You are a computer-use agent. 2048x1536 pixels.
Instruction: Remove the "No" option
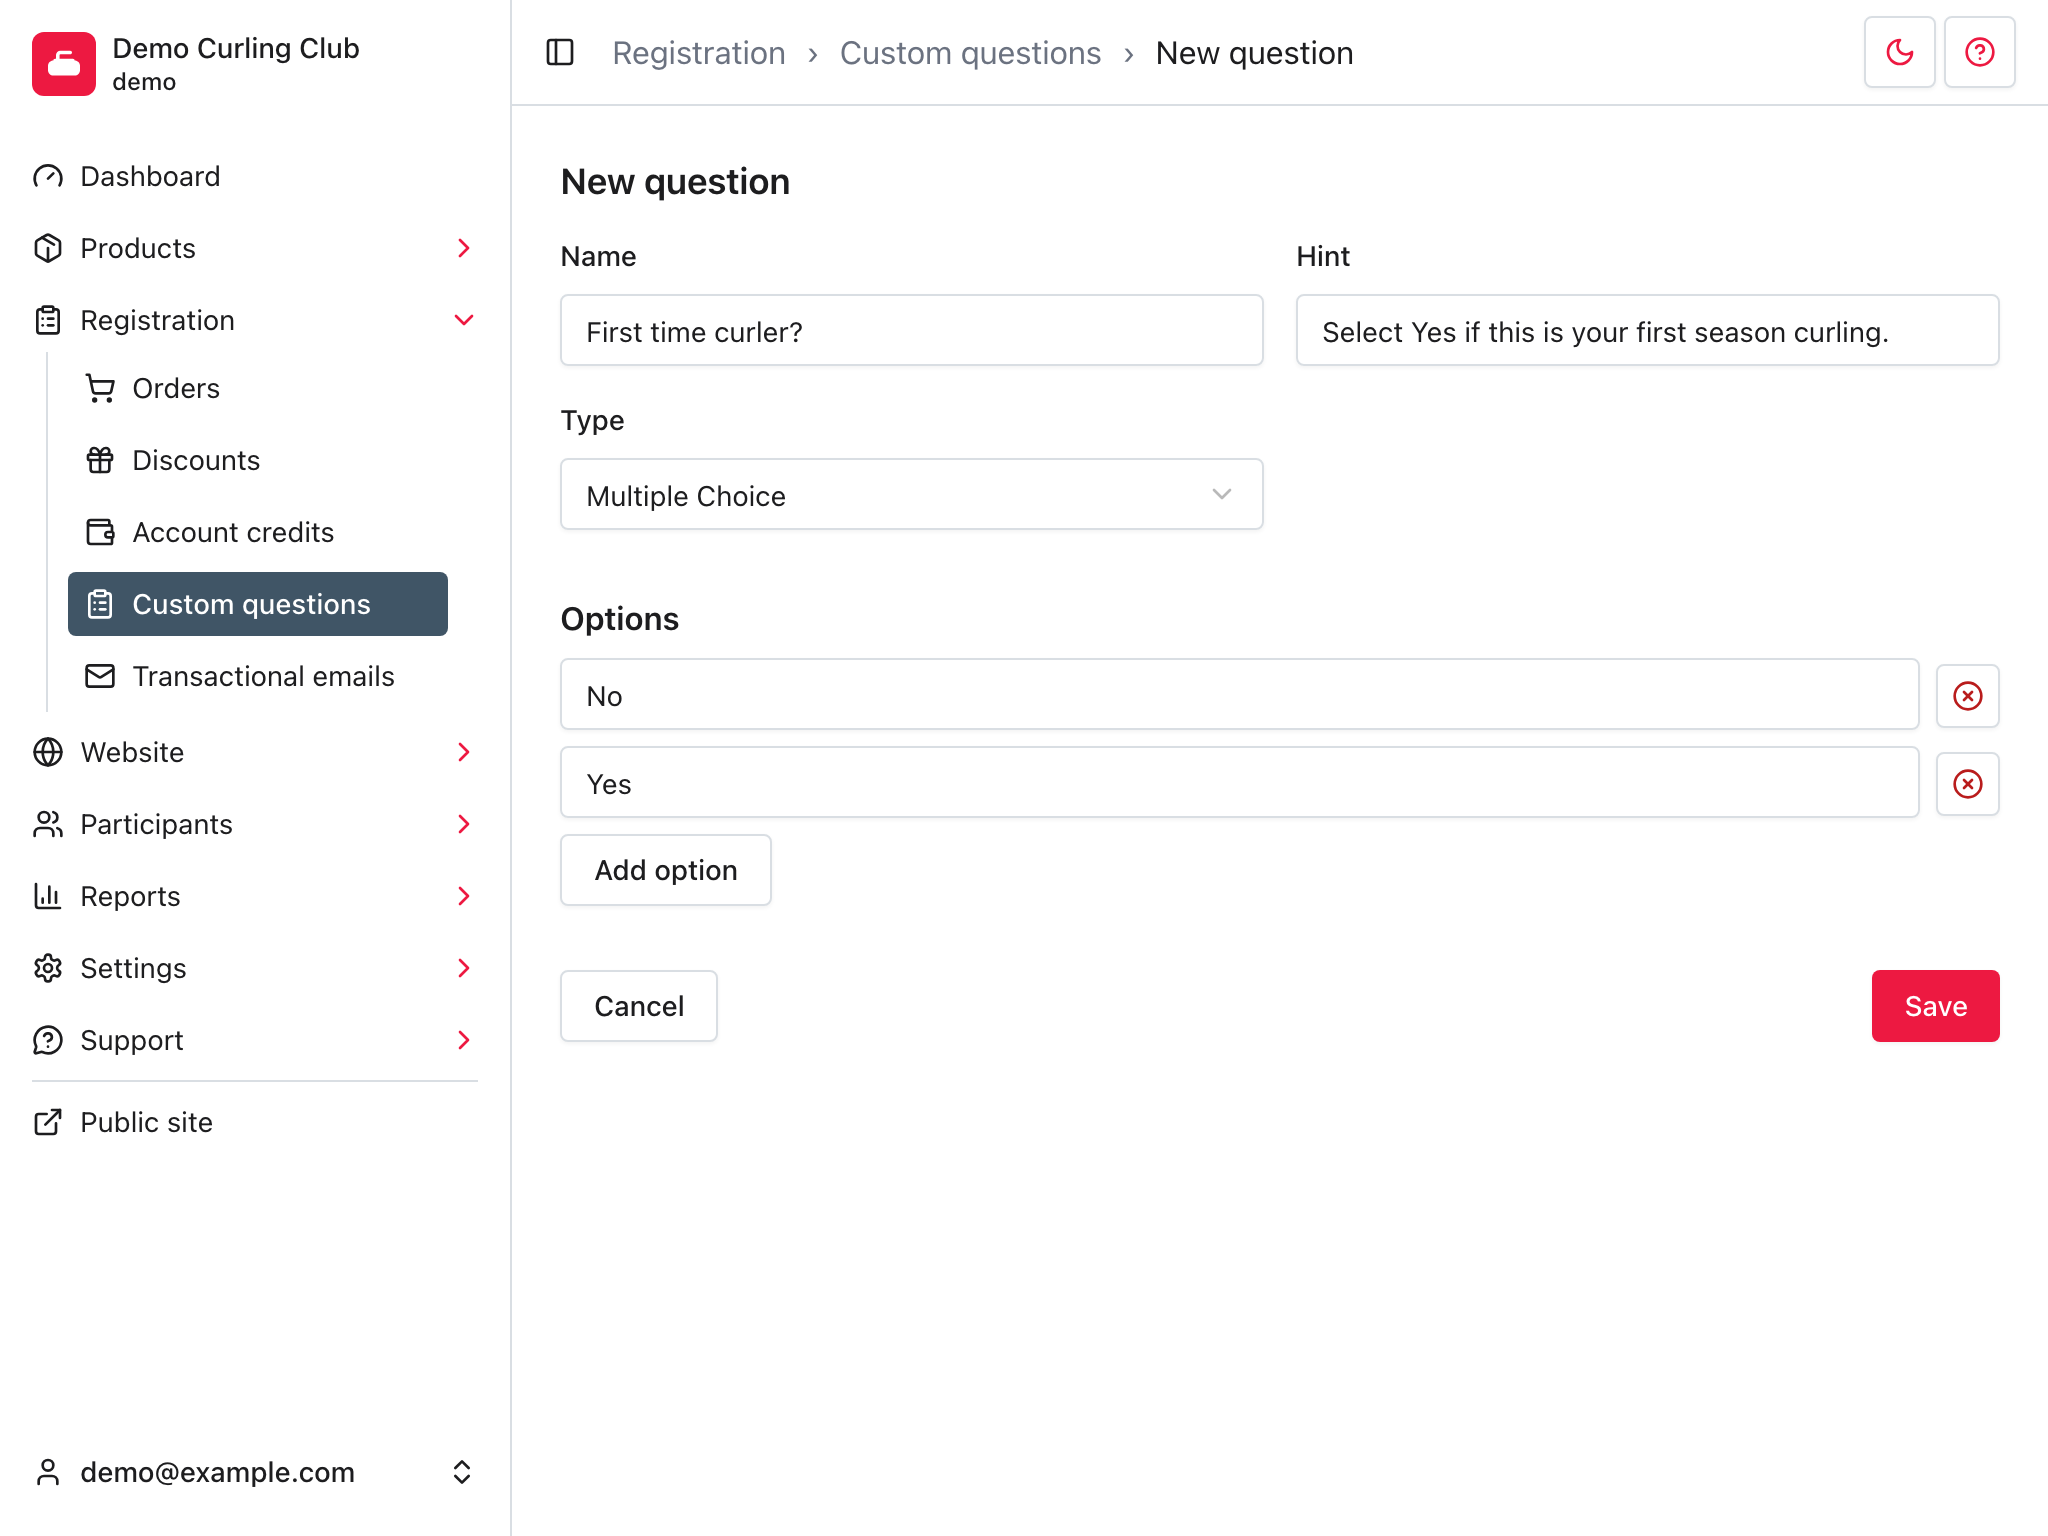(x=1968, y=696)
